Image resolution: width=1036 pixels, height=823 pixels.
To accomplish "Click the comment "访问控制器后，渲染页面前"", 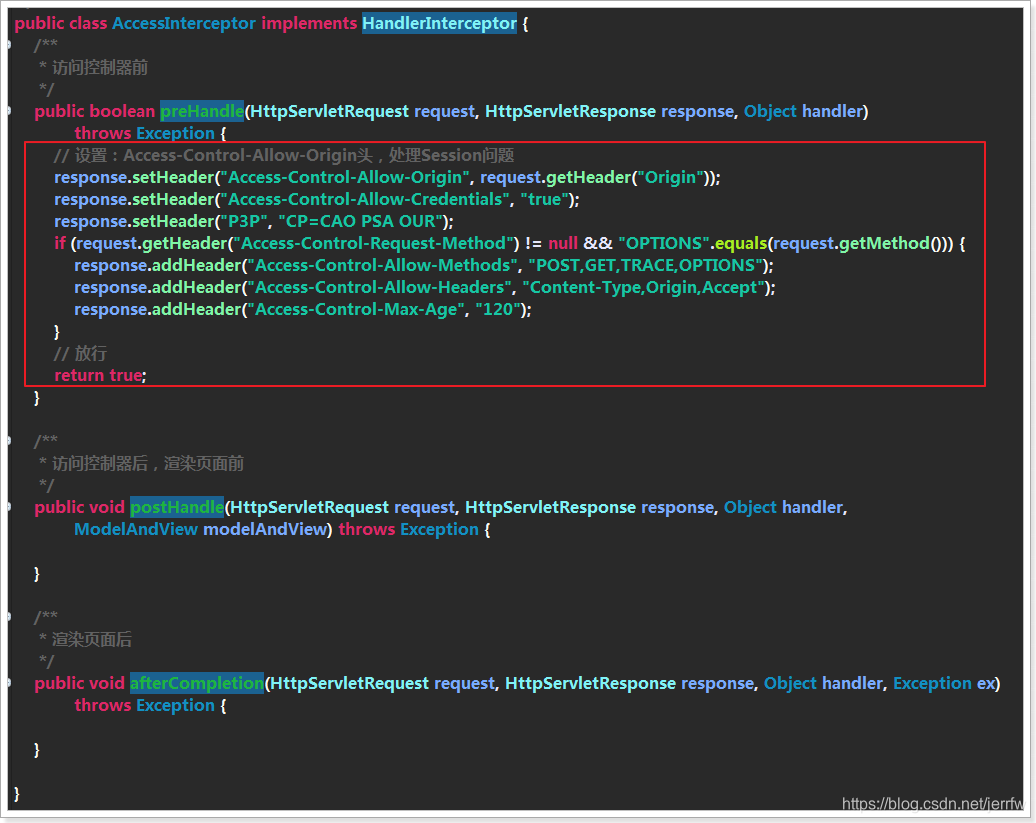I will [148, 464].
